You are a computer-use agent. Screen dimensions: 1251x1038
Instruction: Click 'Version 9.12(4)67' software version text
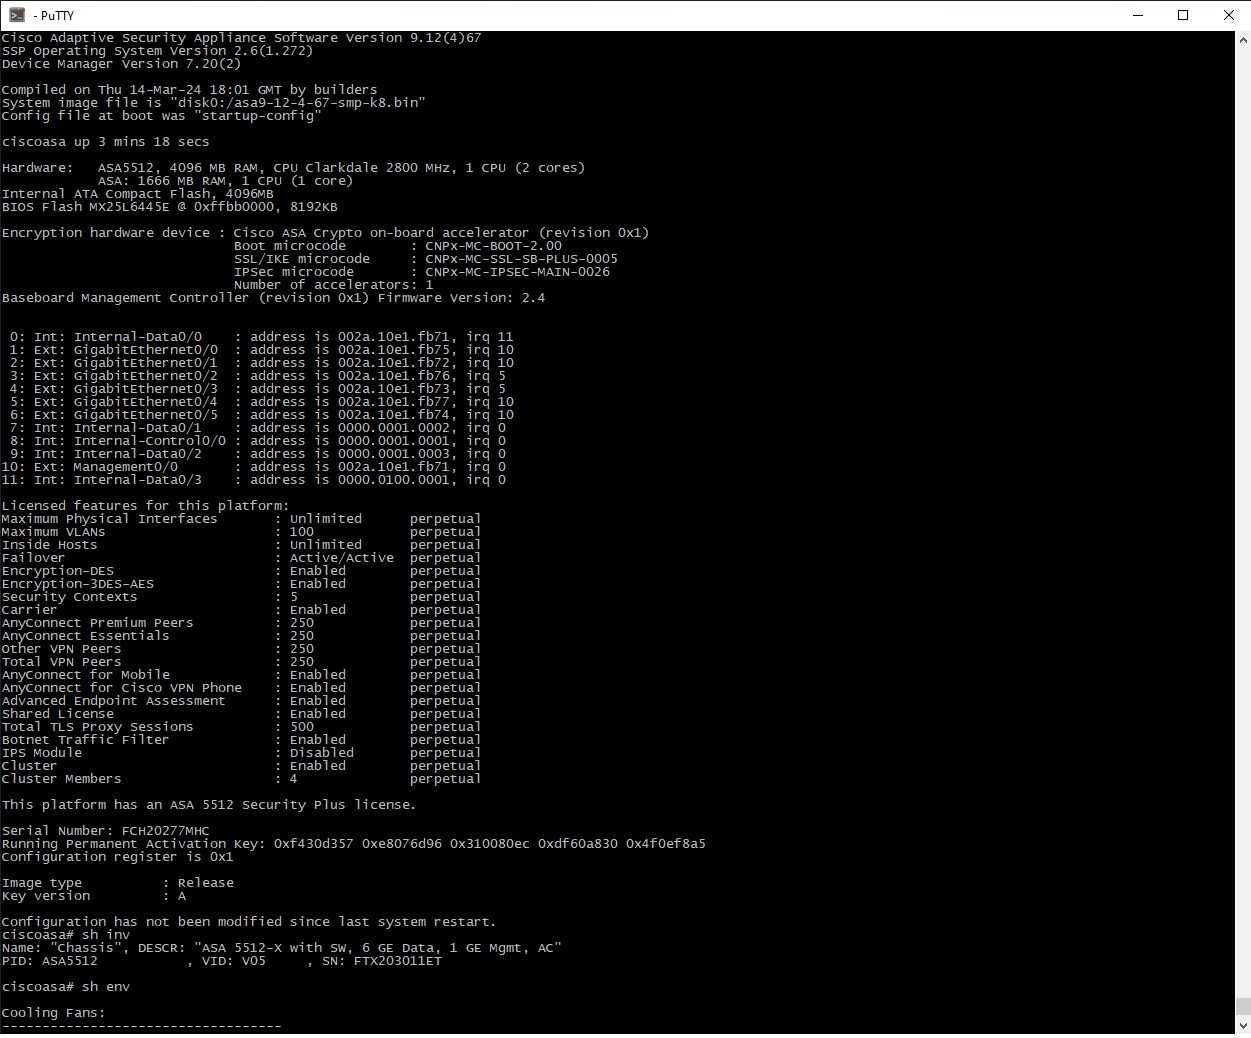tap(413, 38)
